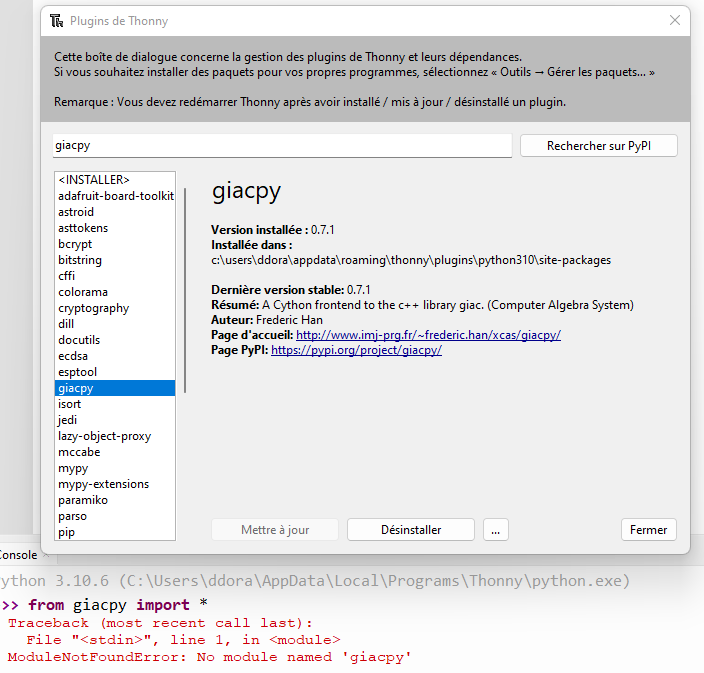This screenshot has height=673, width=704.
Task: Select docutils in the package list
Action: pos(114,340)
